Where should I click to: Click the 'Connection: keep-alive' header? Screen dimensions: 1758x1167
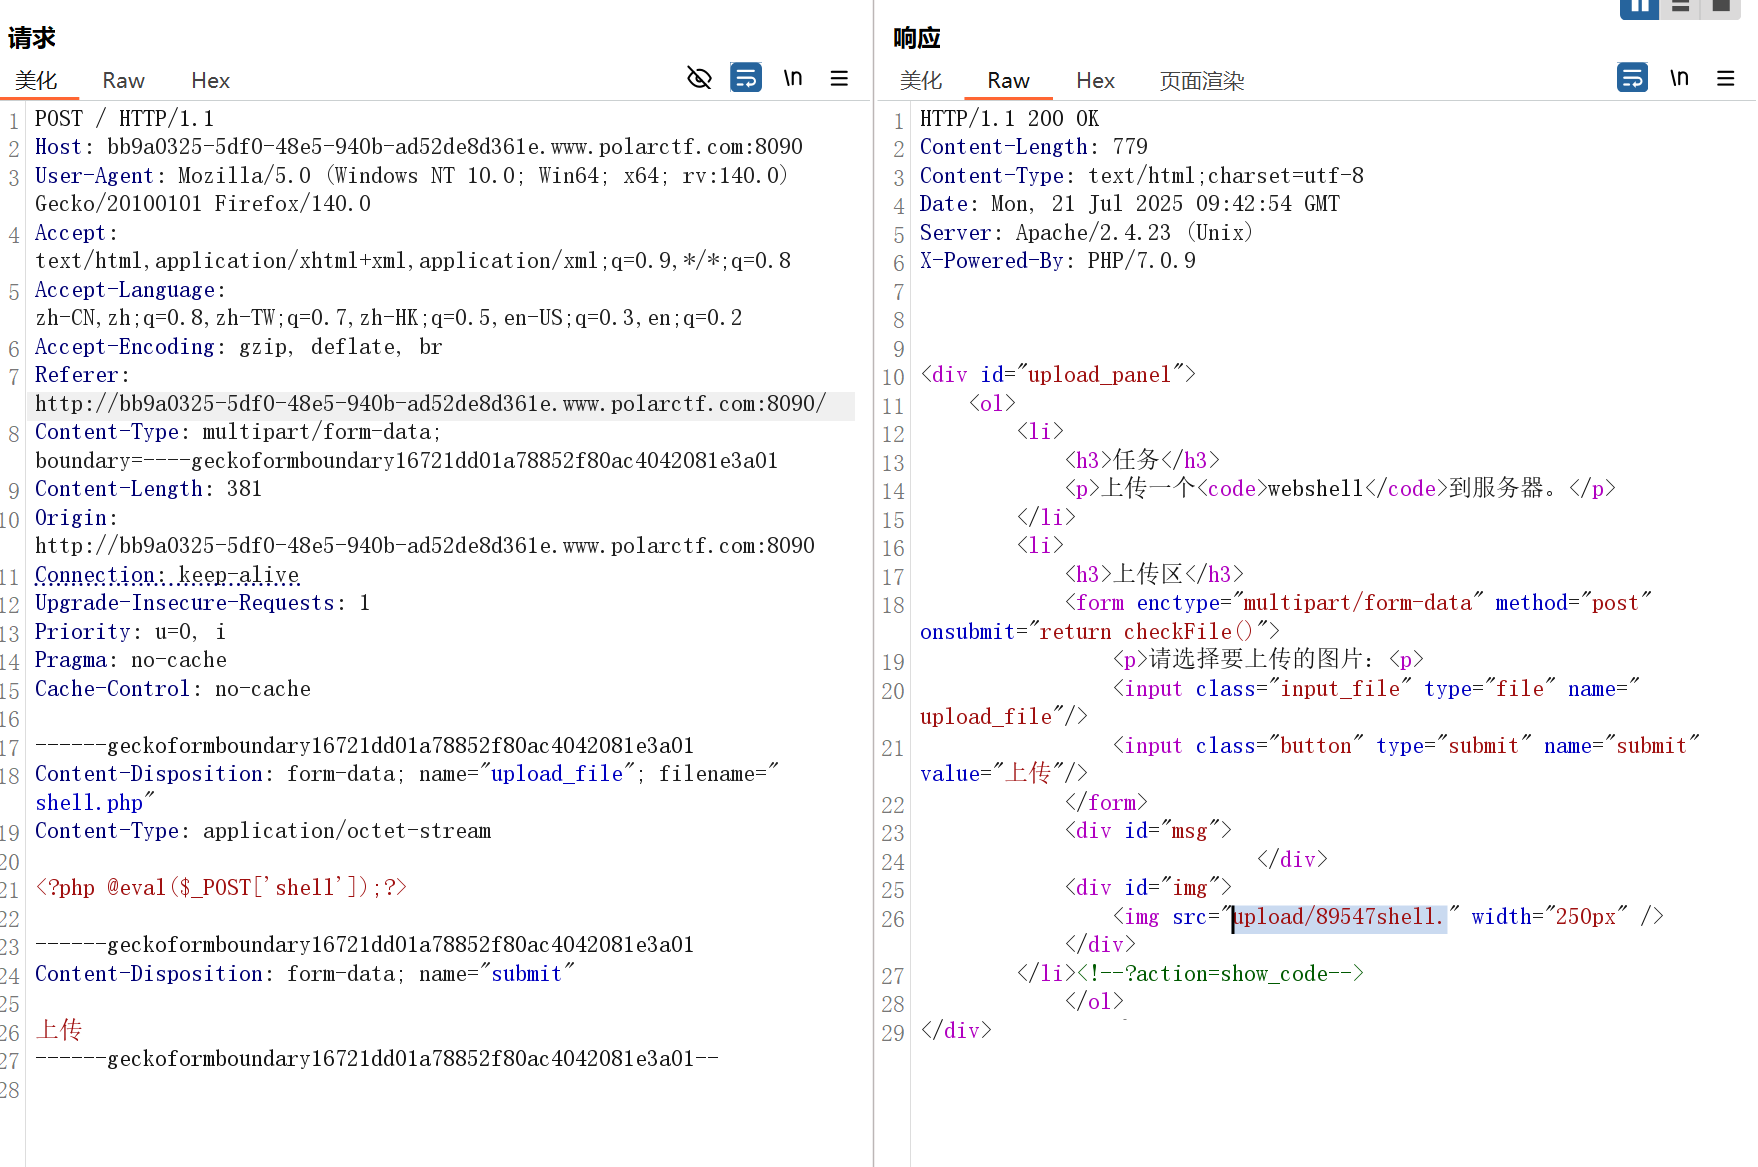click(167, 575)
